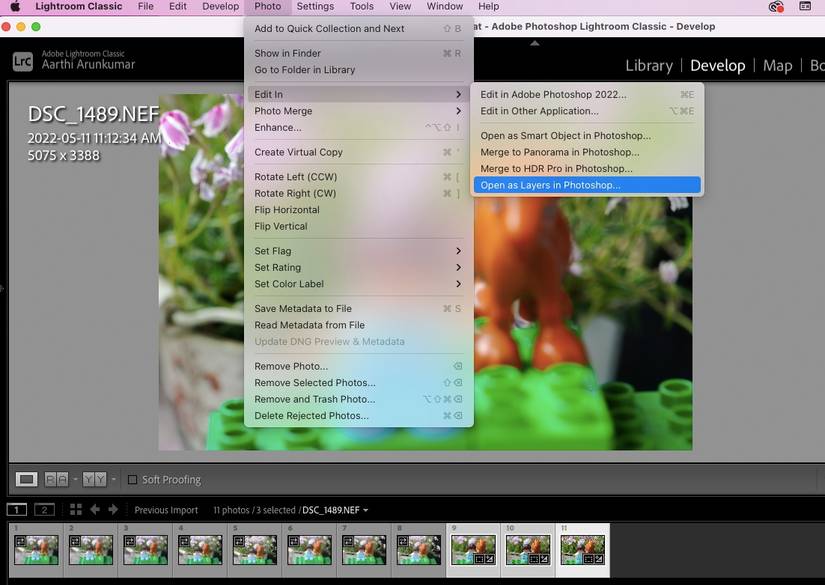Expand the Set Flag submenu

pos(358,251)
